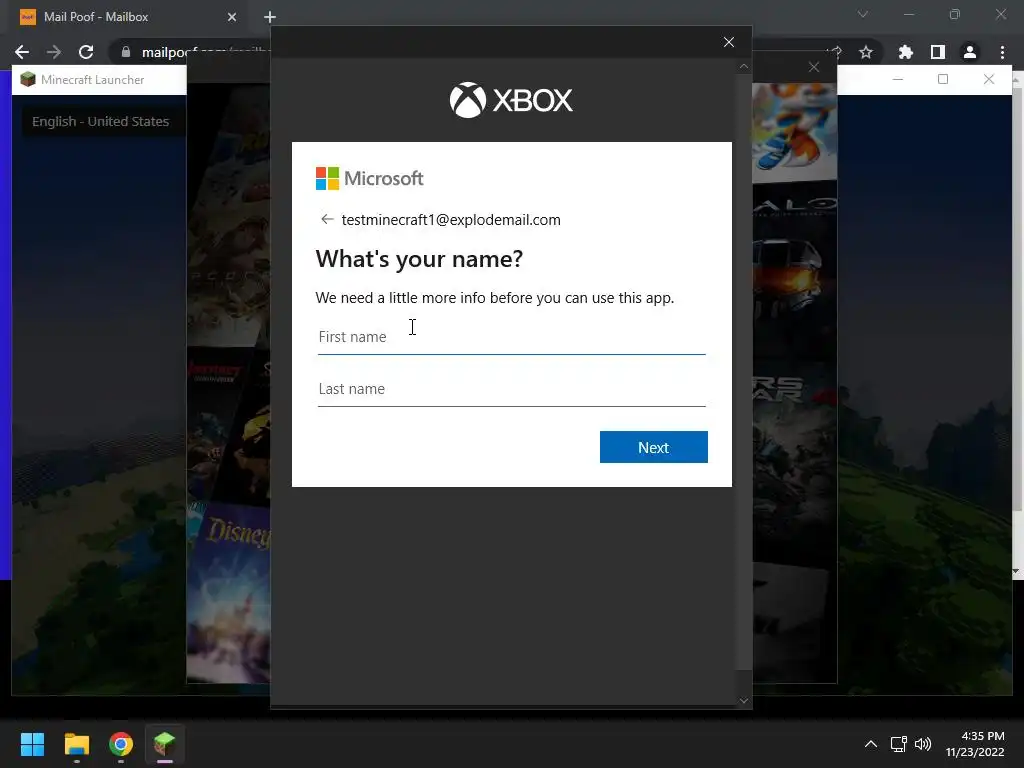1024x768 pixels.
Task: Close the Mail Poof browser tab
Action: [x=232, y=17]
